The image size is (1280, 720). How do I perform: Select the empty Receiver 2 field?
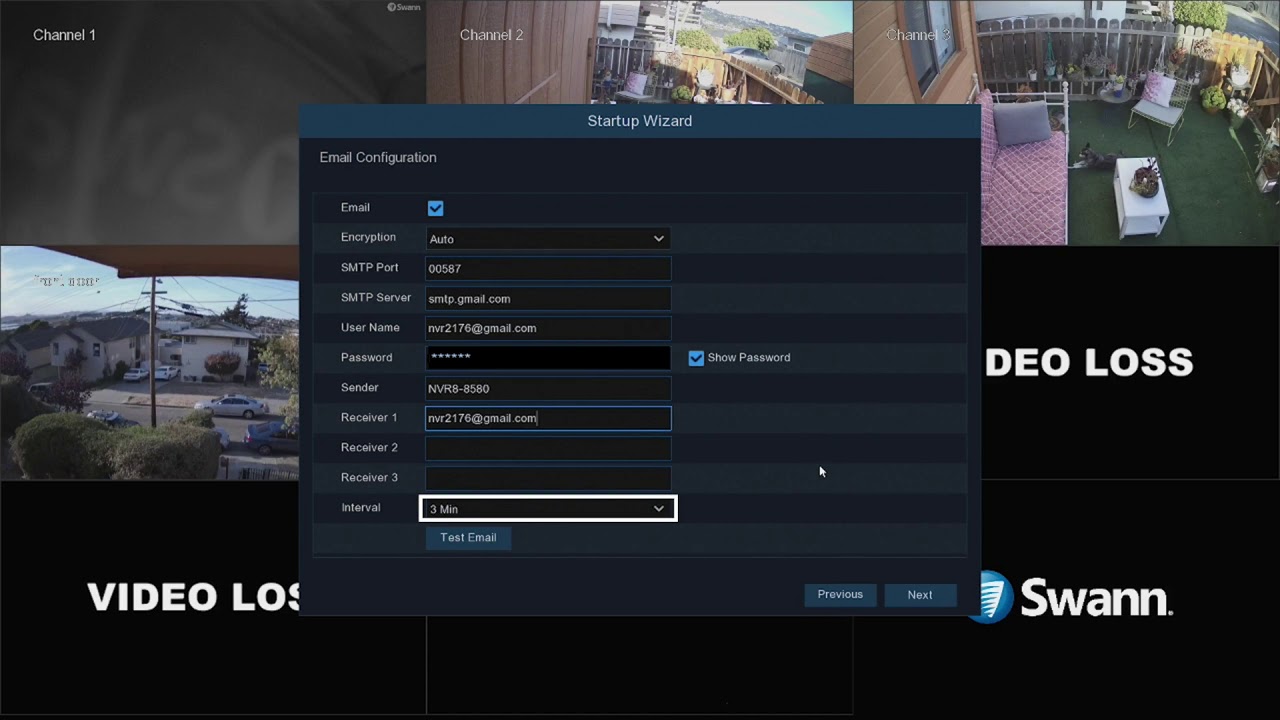click(548, 448)
